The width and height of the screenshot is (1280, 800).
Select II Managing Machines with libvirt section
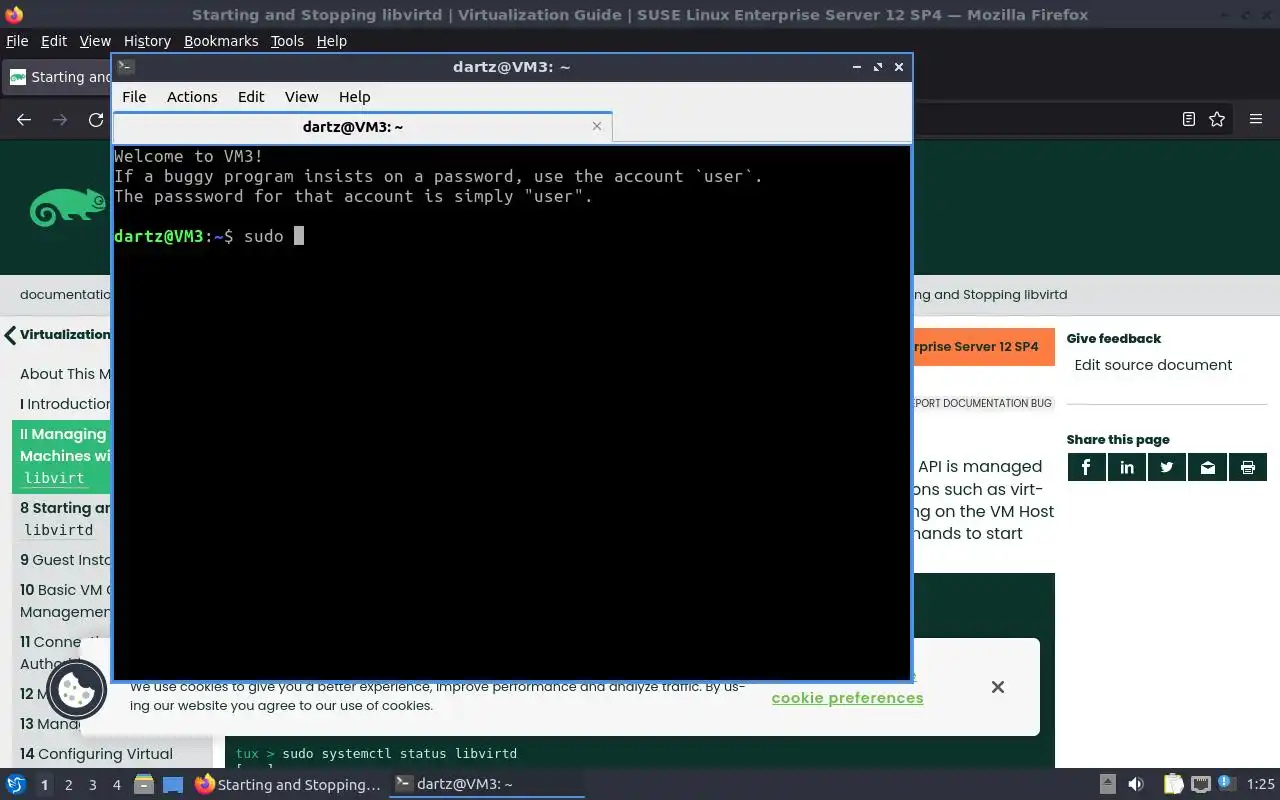pyautogui.click(x=62, y=456)
